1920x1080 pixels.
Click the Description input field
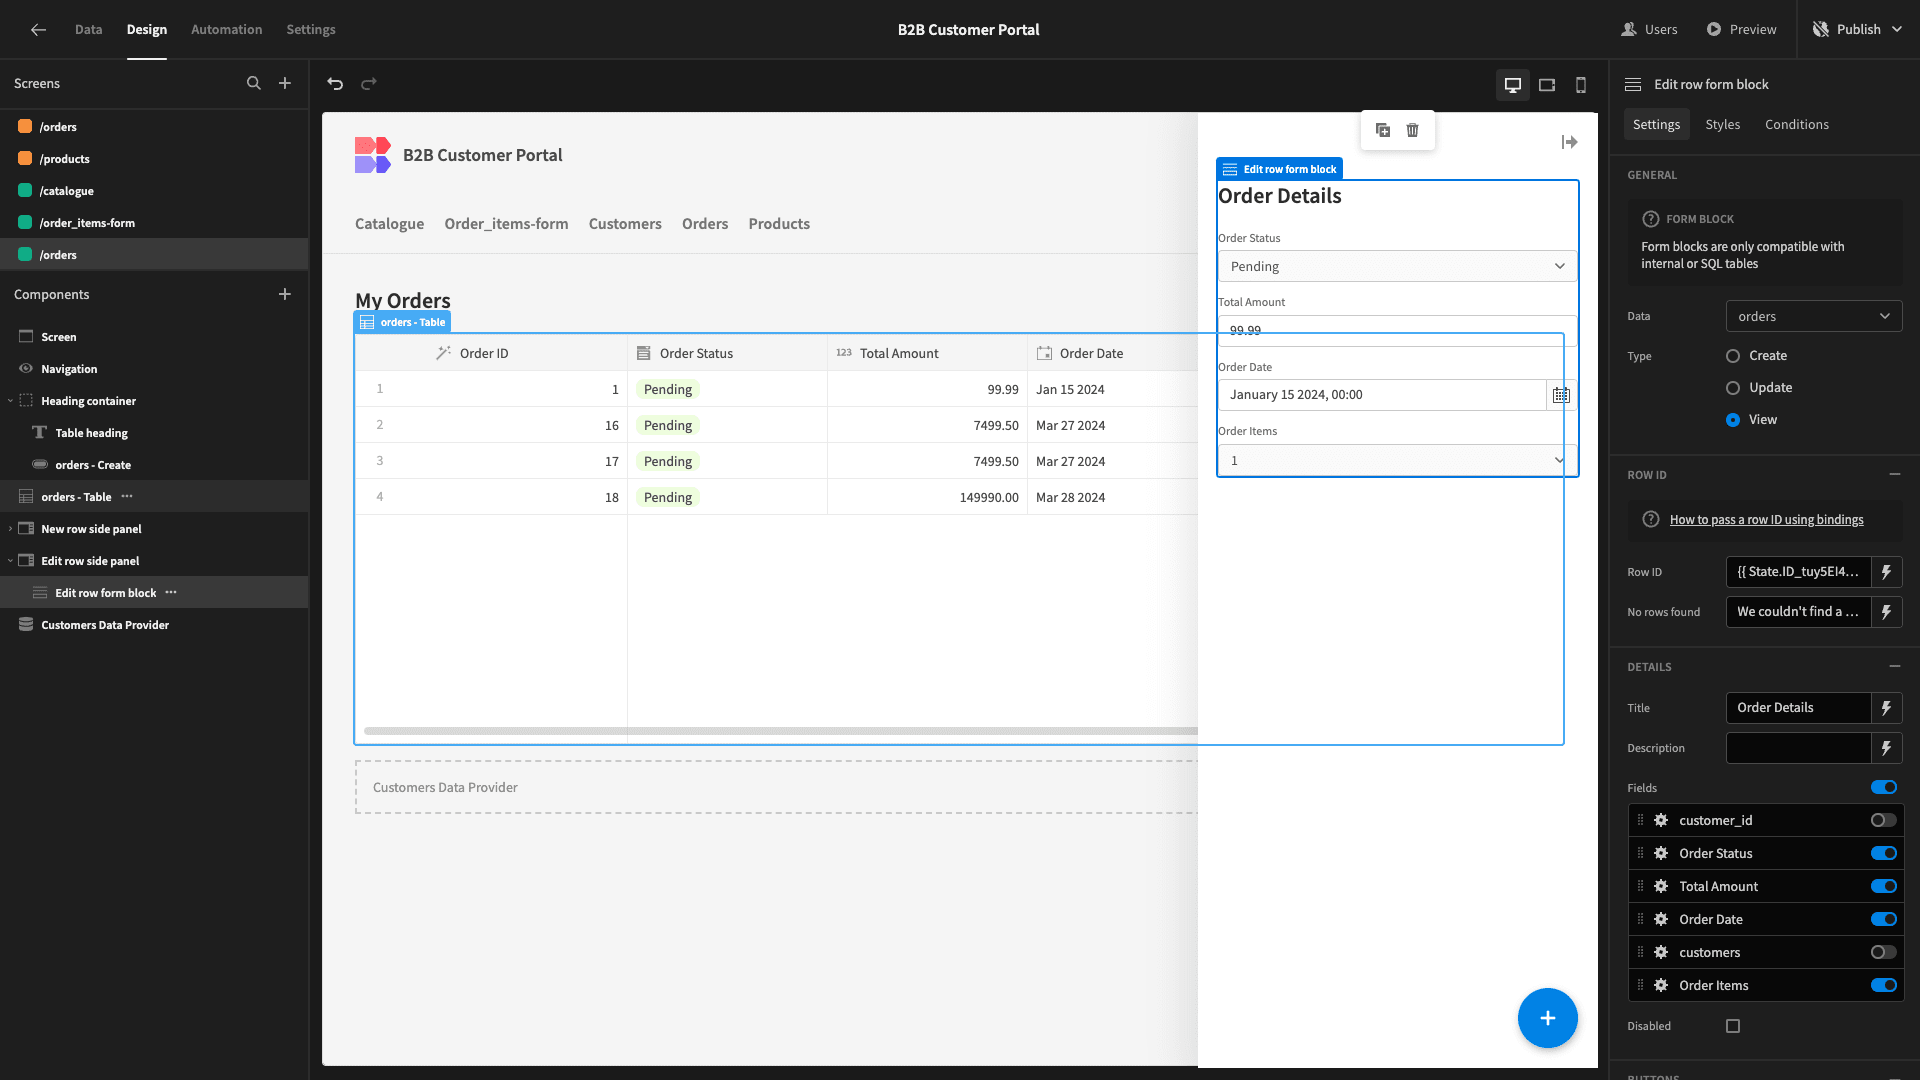coord(1798,748)
